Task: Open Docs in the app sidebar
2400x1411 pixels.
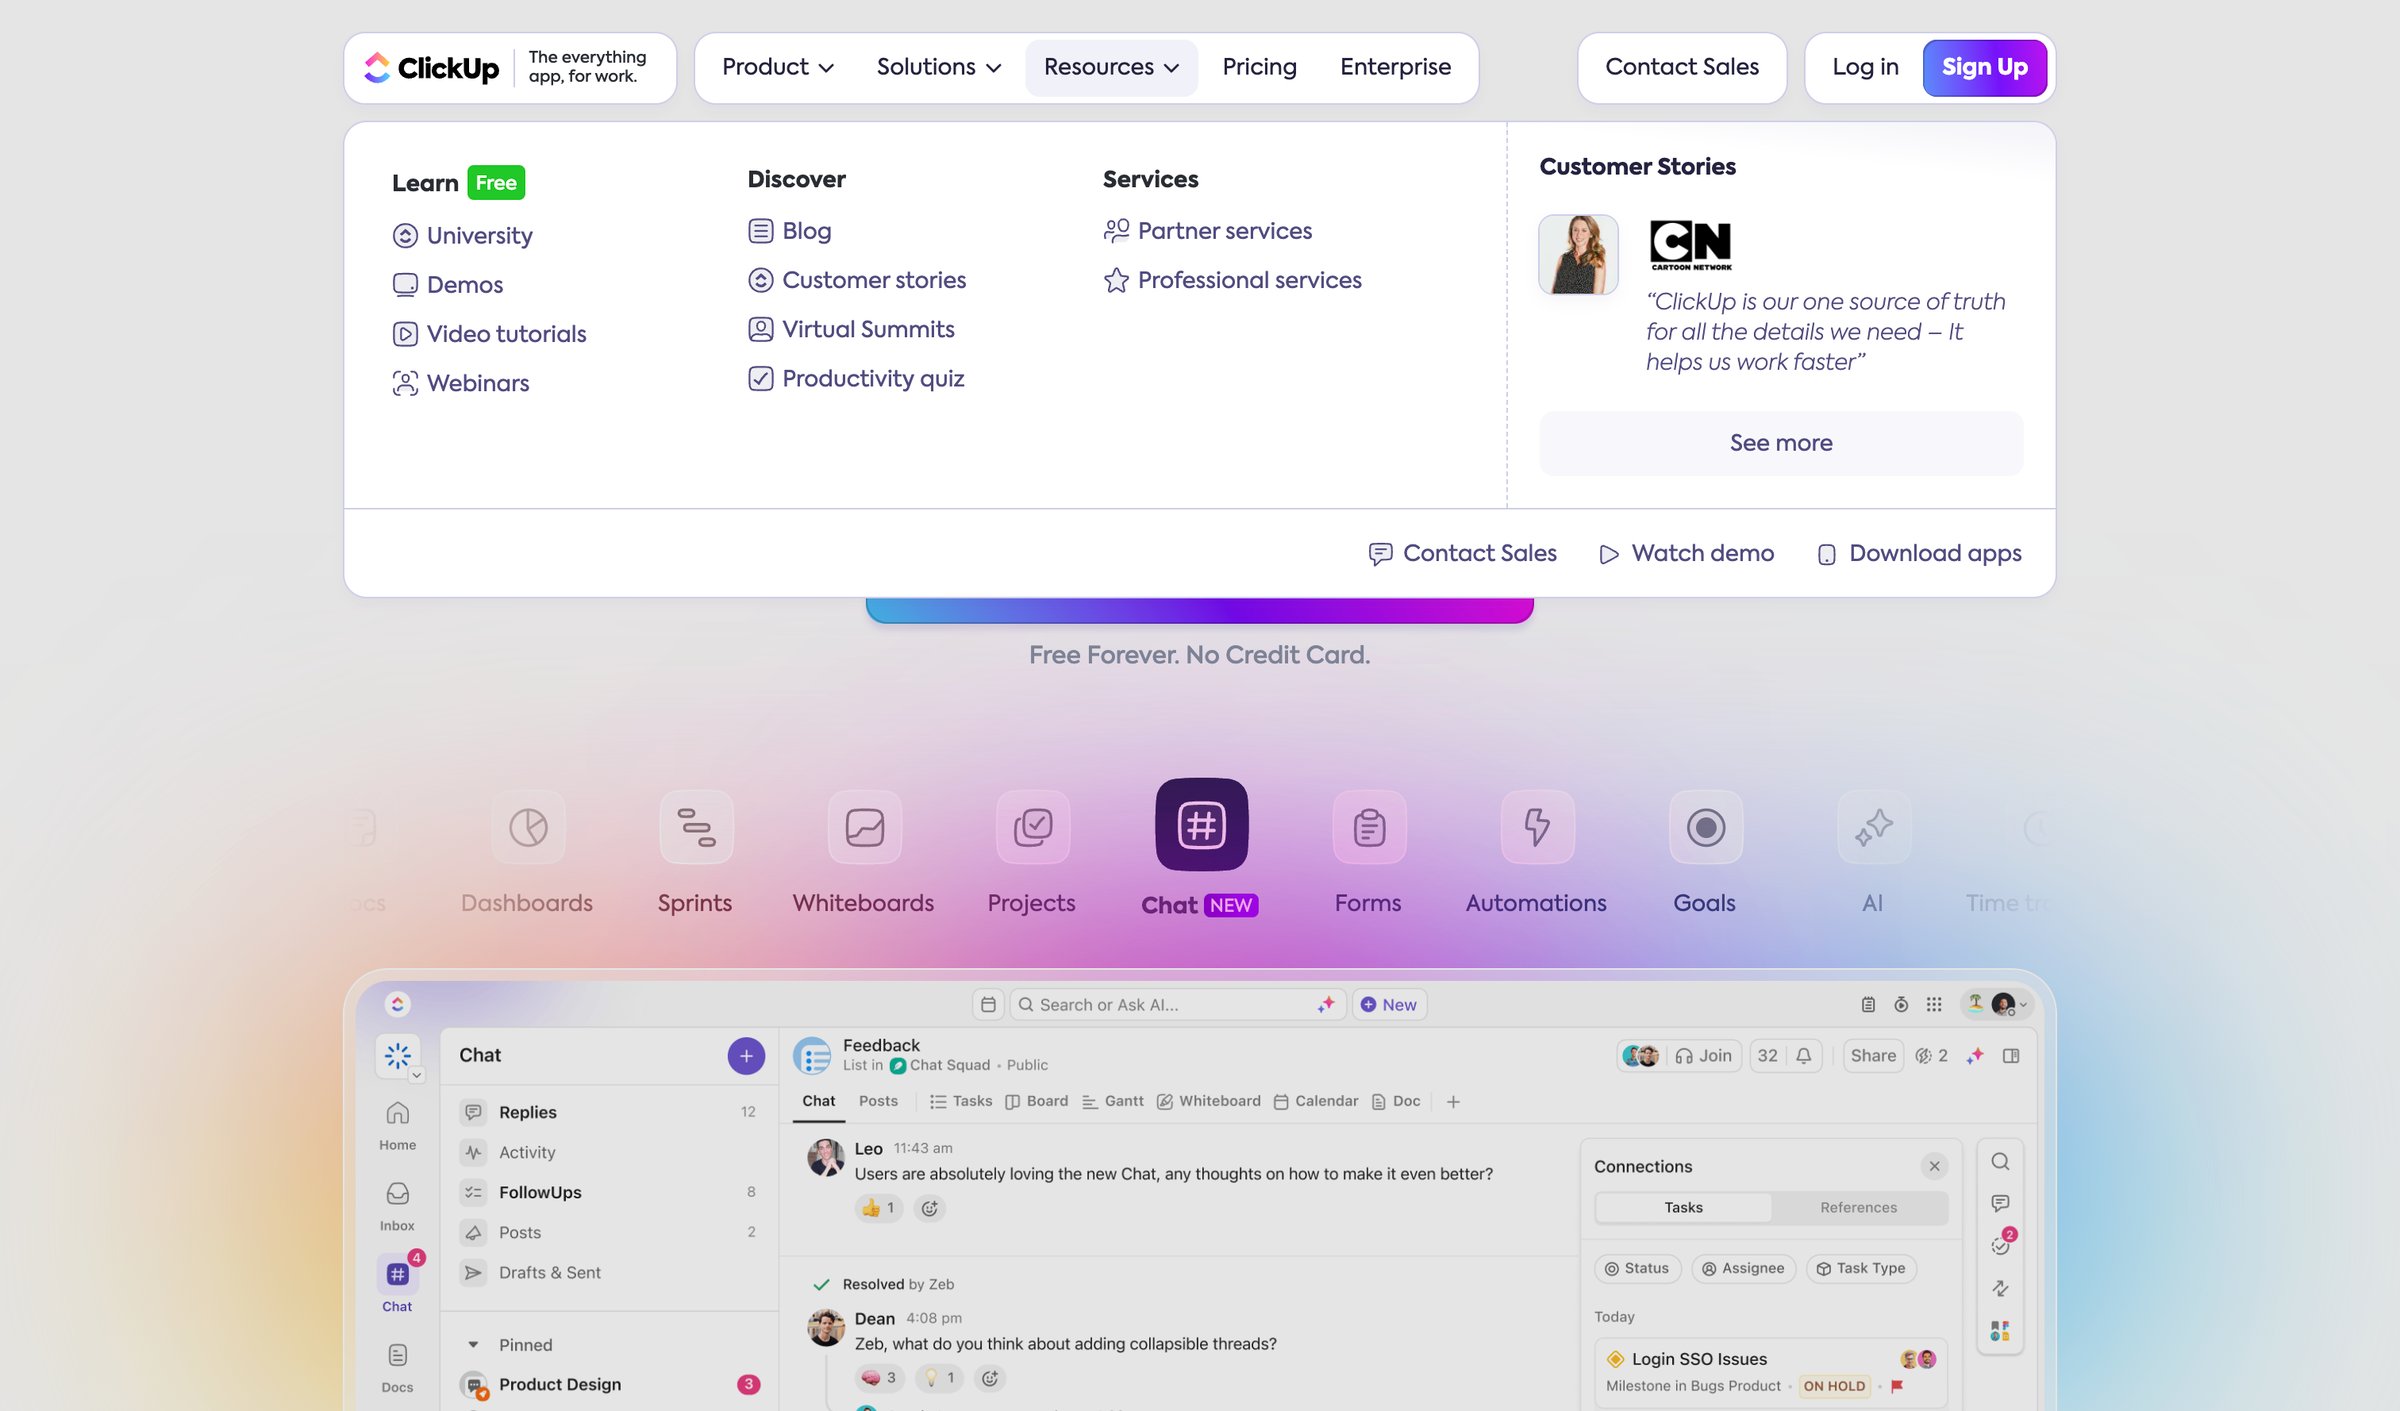Action: coord(397,1368)
